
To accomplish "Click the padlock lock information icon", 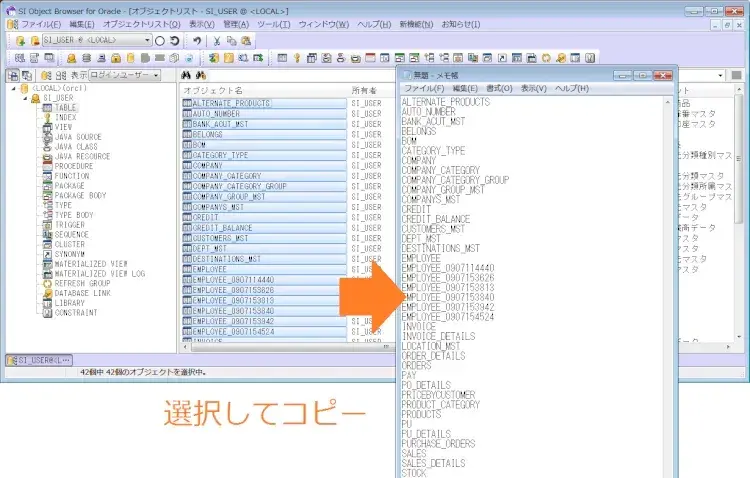I will tap(116, 58).
